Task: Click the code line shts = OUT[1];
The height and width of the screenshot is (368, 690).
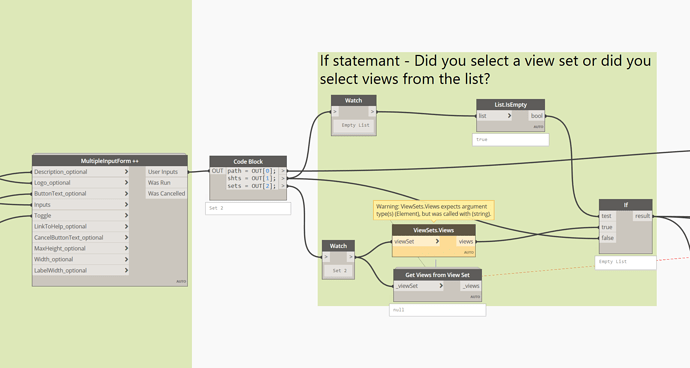Action: pyautogui.click(x=252, y=178)
